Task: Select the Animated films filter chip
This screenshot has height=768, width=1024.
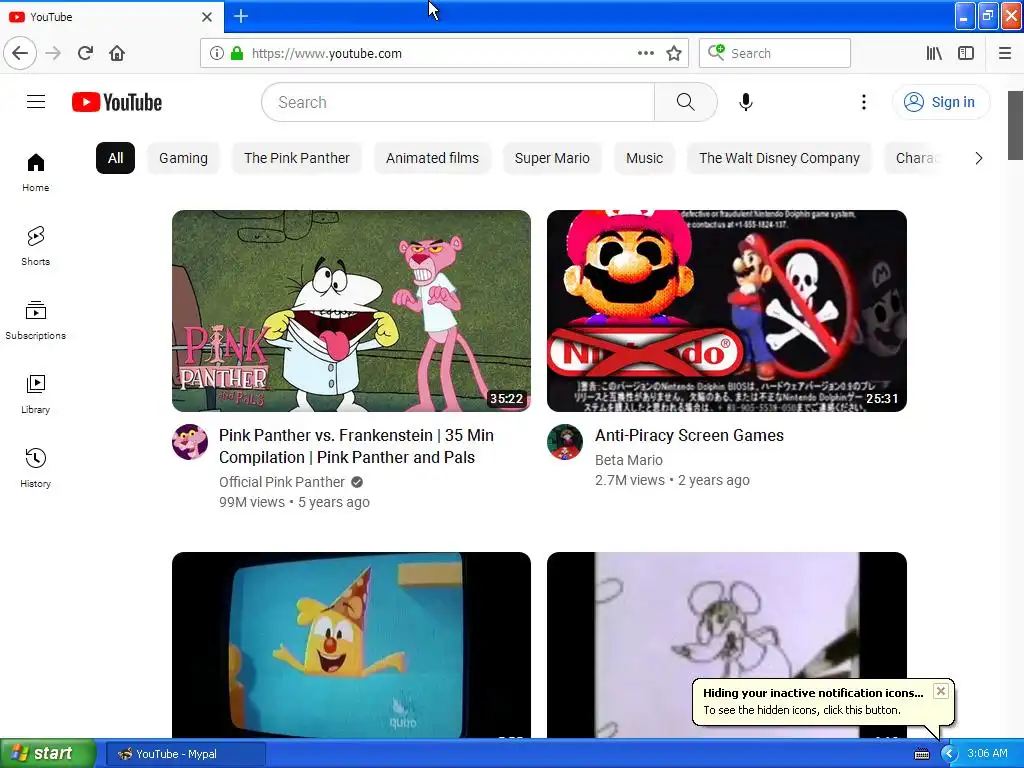Action: (432, 158)
